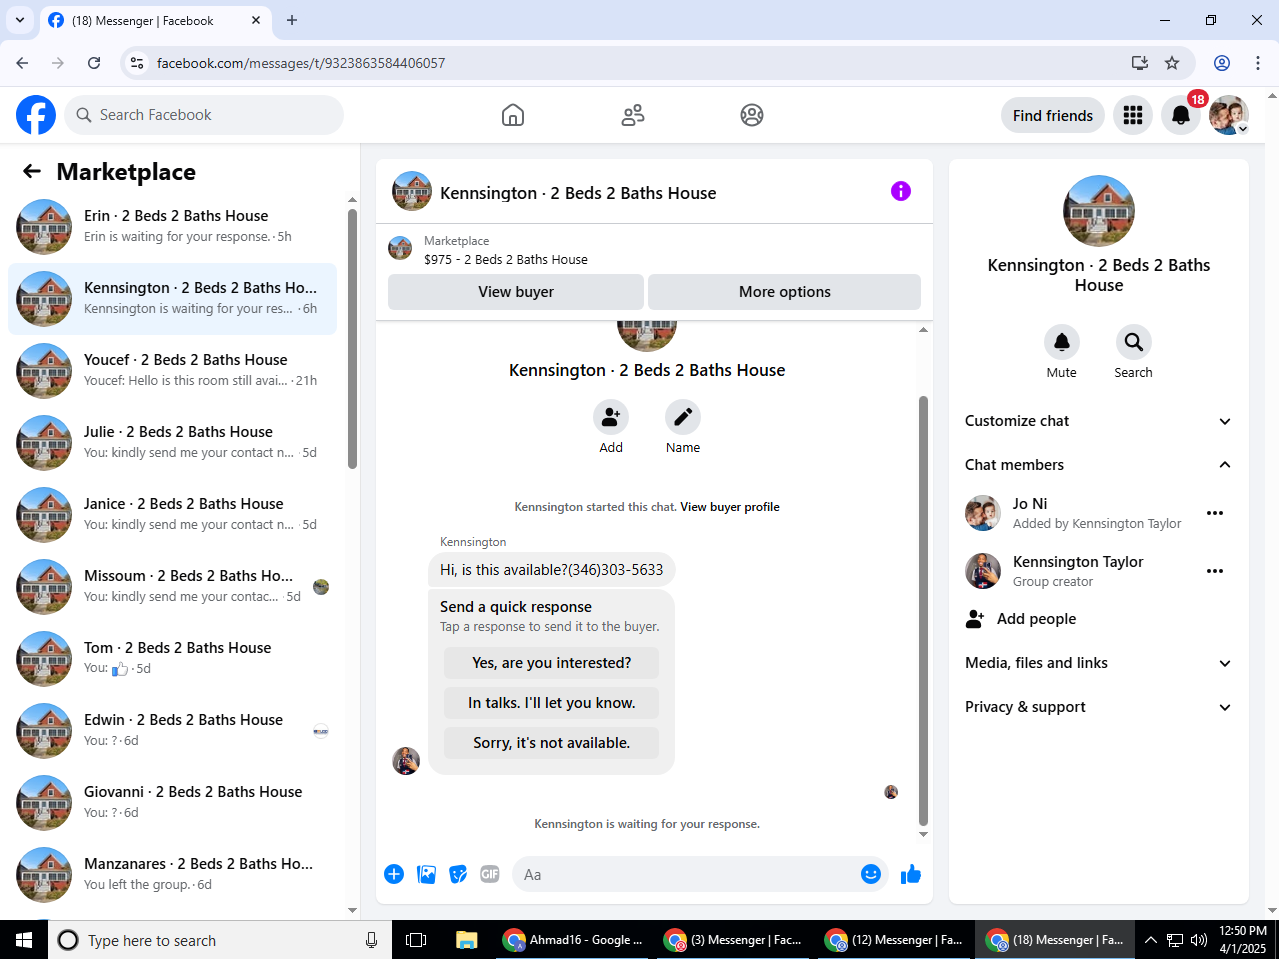The height and width of the screenshot is (959, 1279).
Task: Open Julie 2 Beds 2 Baths conversation
Action: (x=173, y=443)
